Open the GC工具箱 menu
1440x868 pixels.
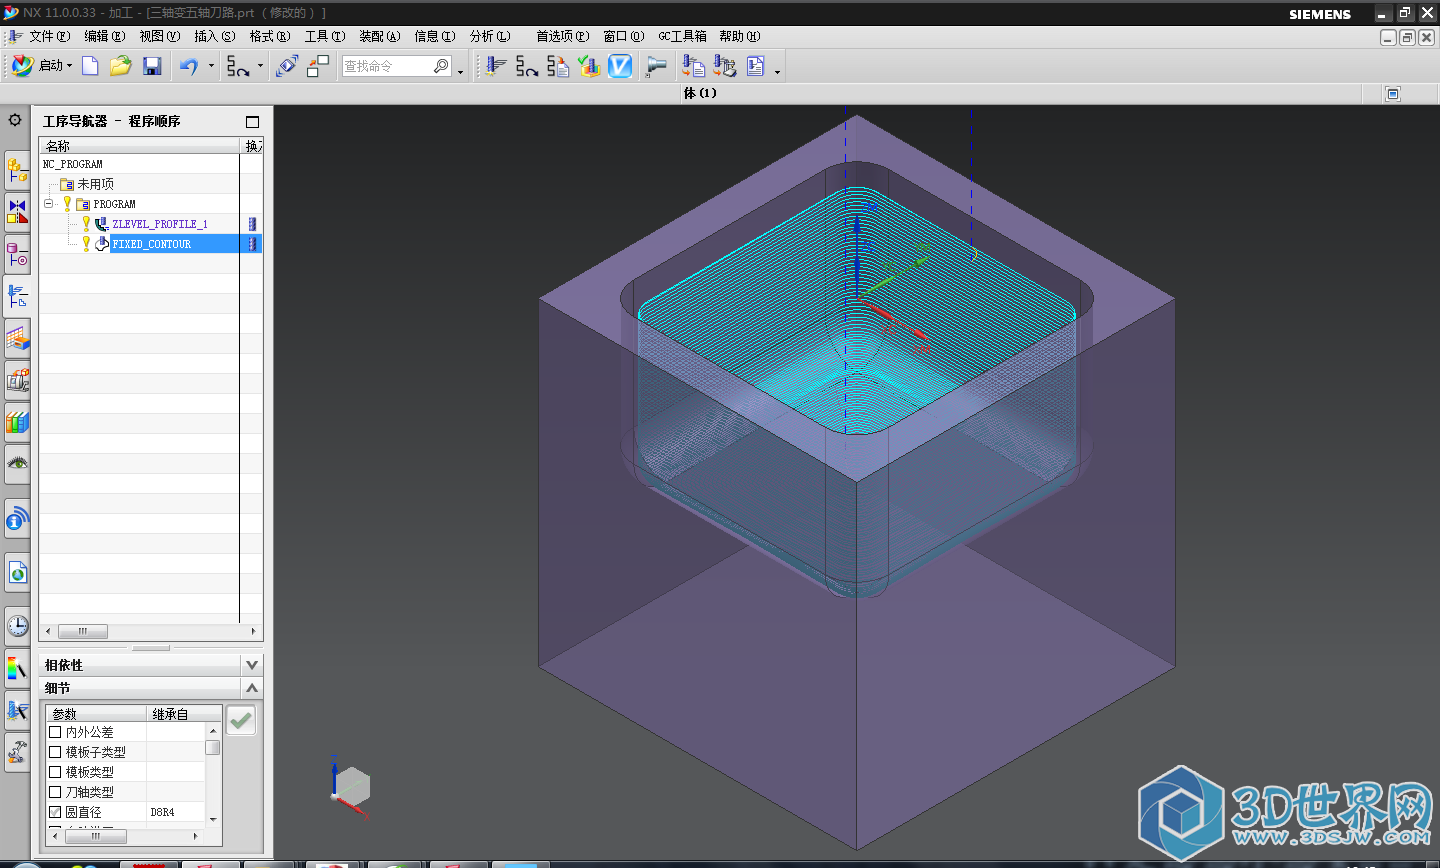tap(682, 36)
